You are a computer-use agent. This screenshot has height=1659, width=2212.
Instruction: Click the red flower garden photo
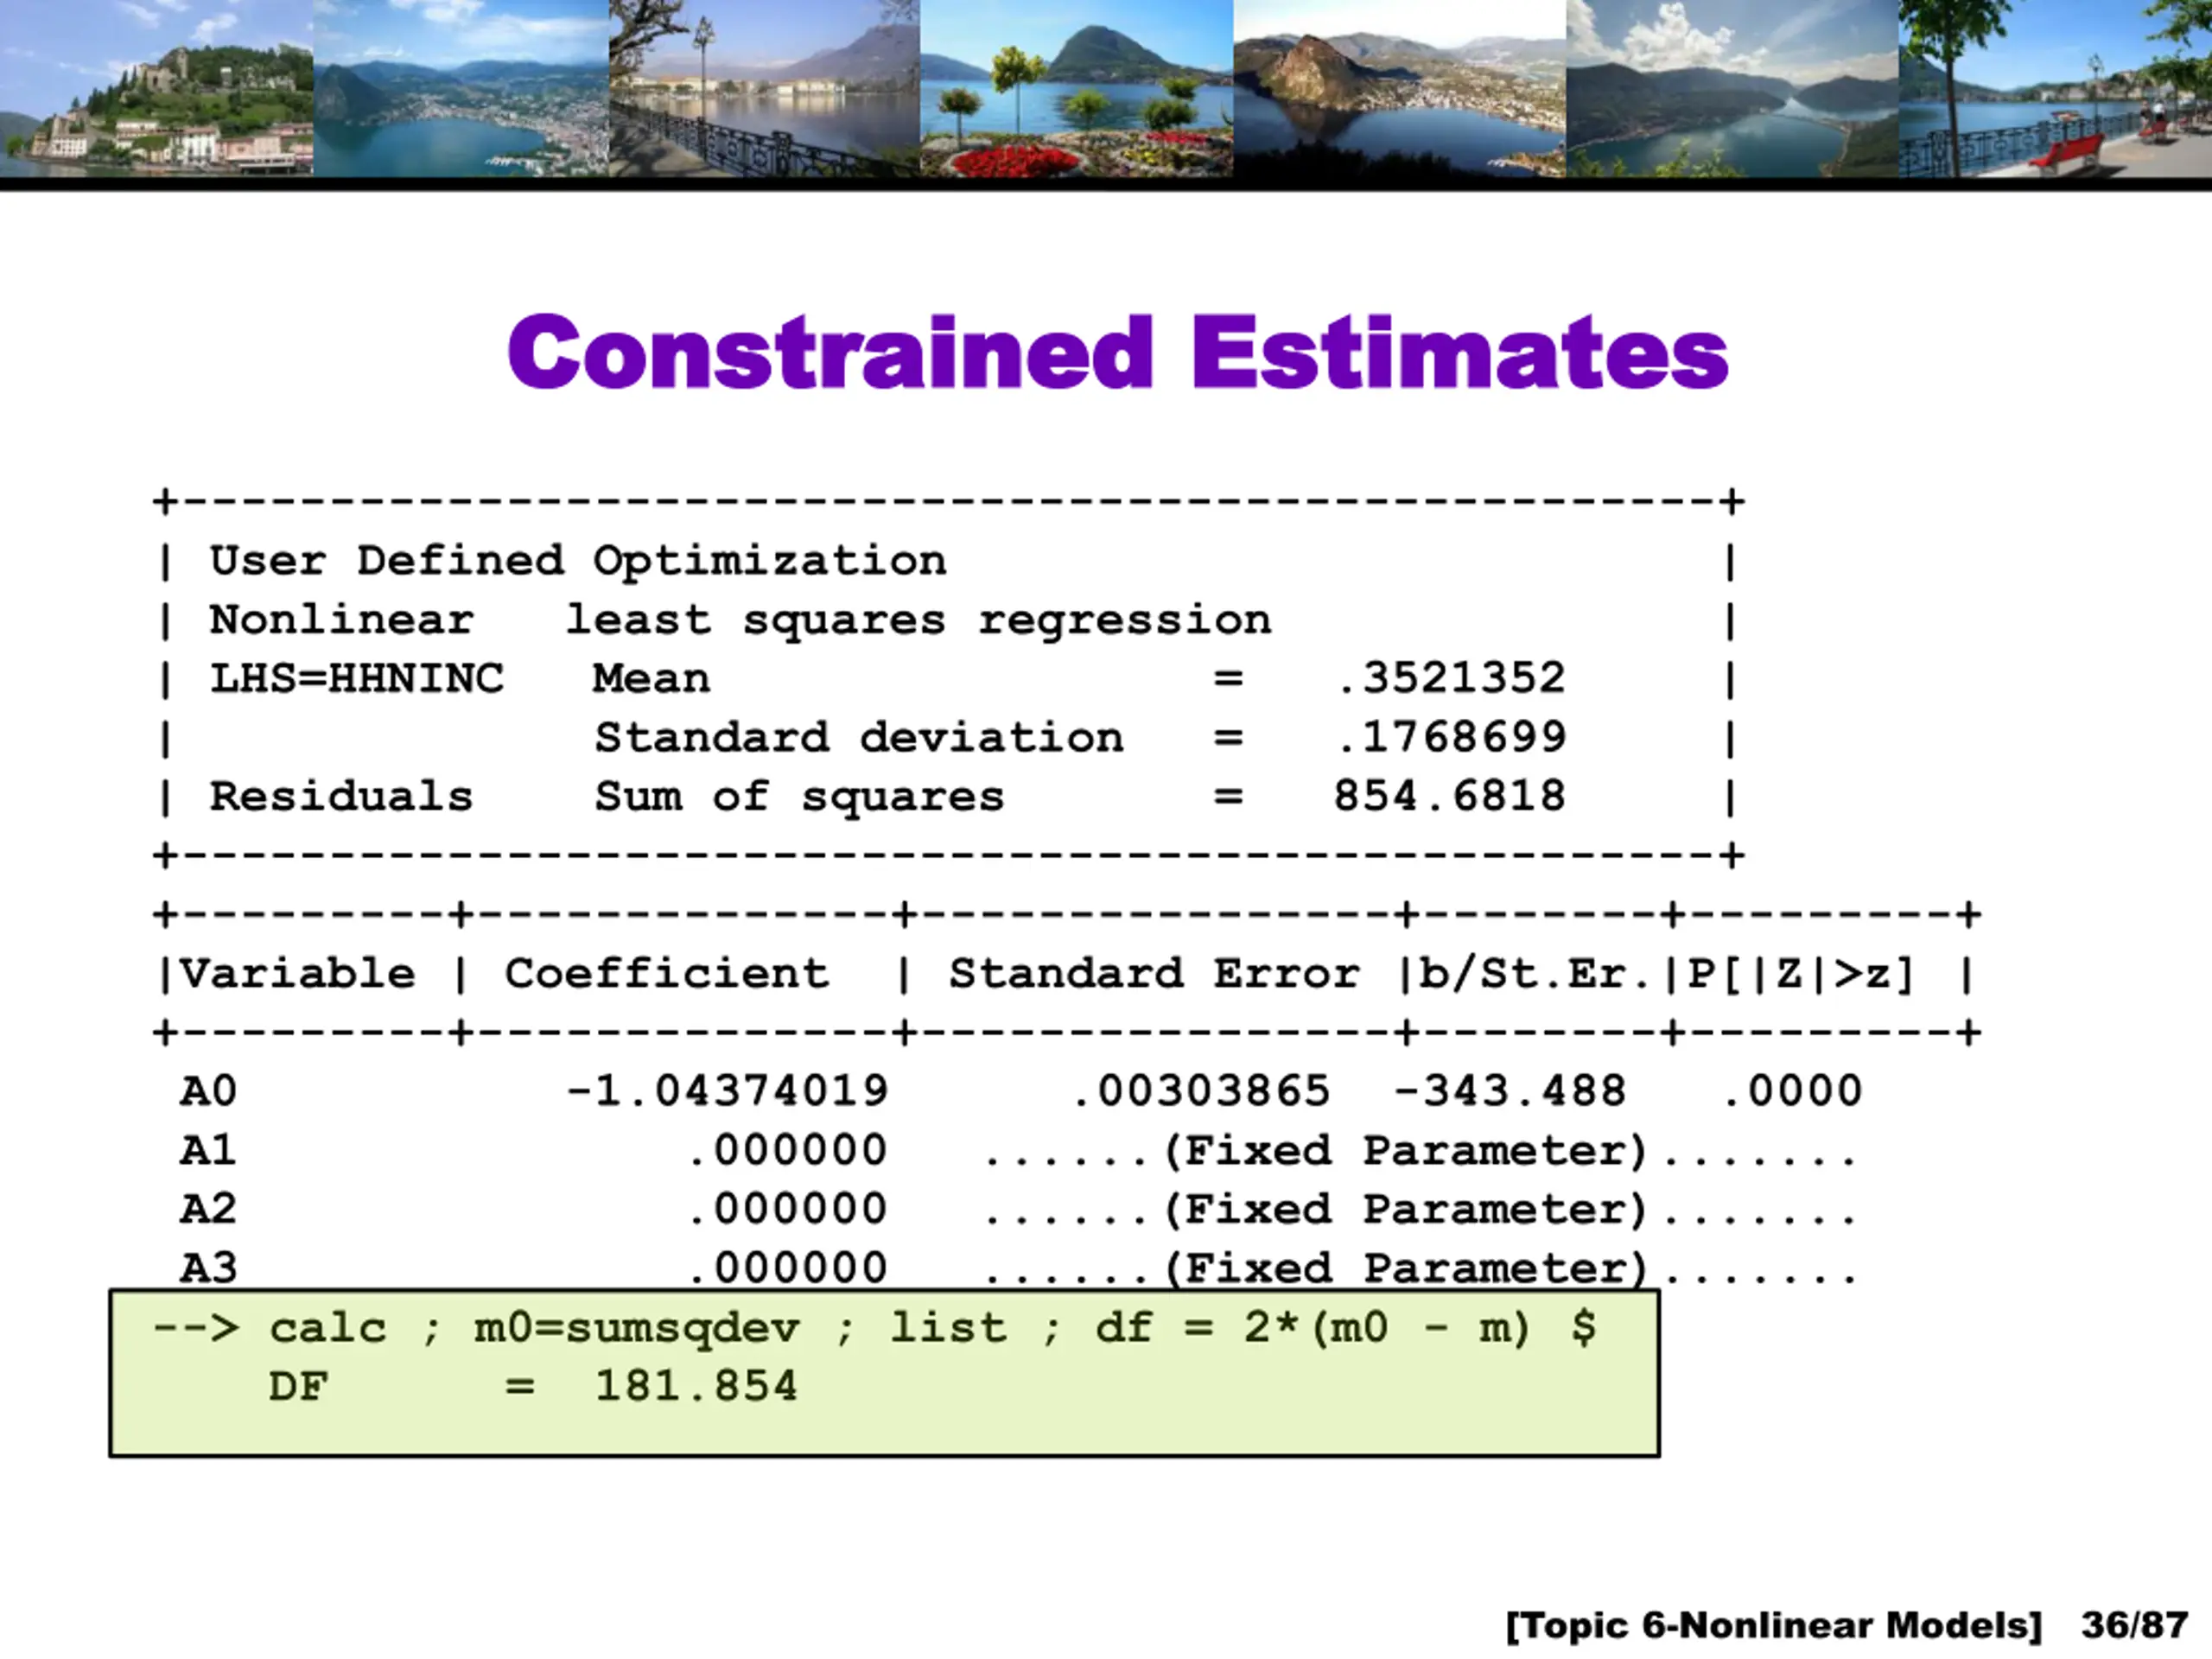coord(1076,88)
